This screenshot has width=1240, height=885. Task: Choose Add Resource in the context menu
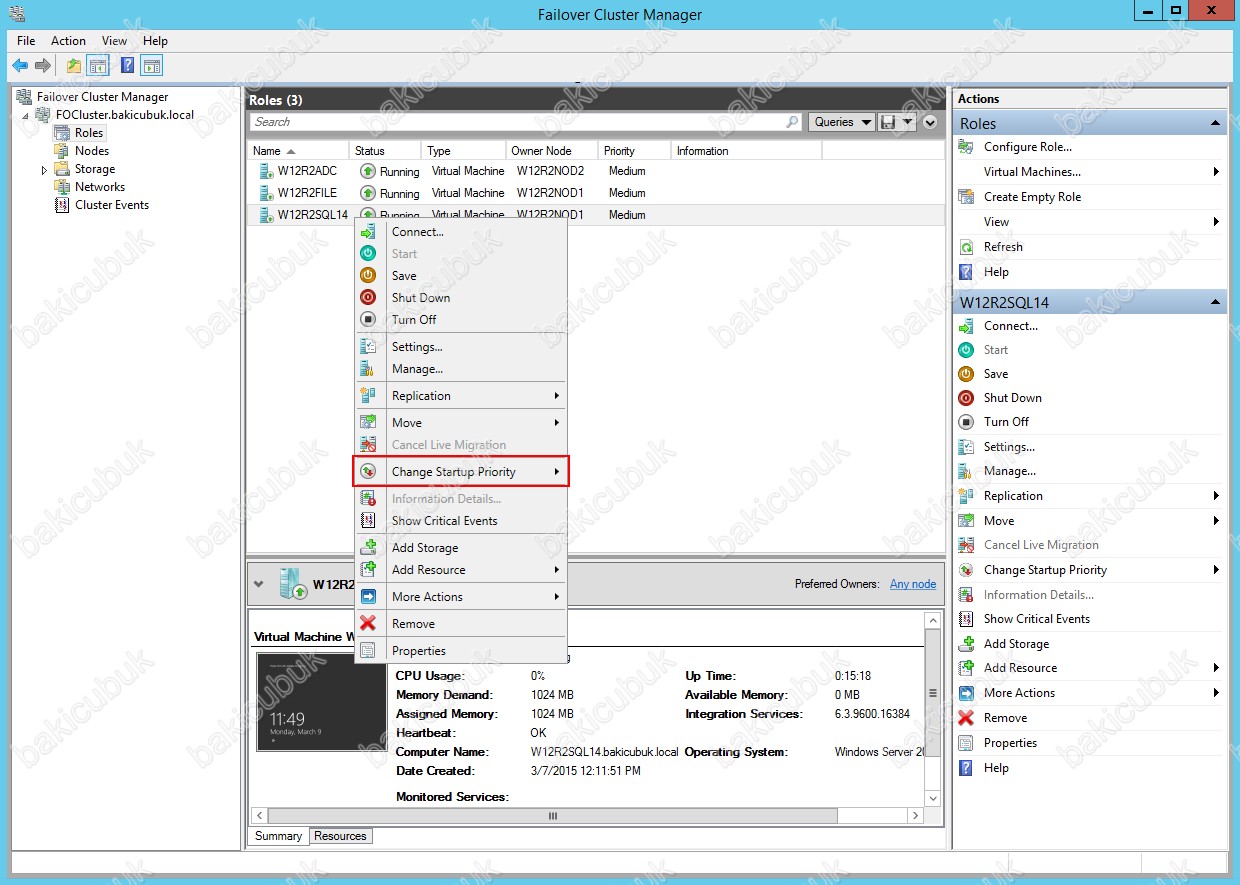[461, 570]
